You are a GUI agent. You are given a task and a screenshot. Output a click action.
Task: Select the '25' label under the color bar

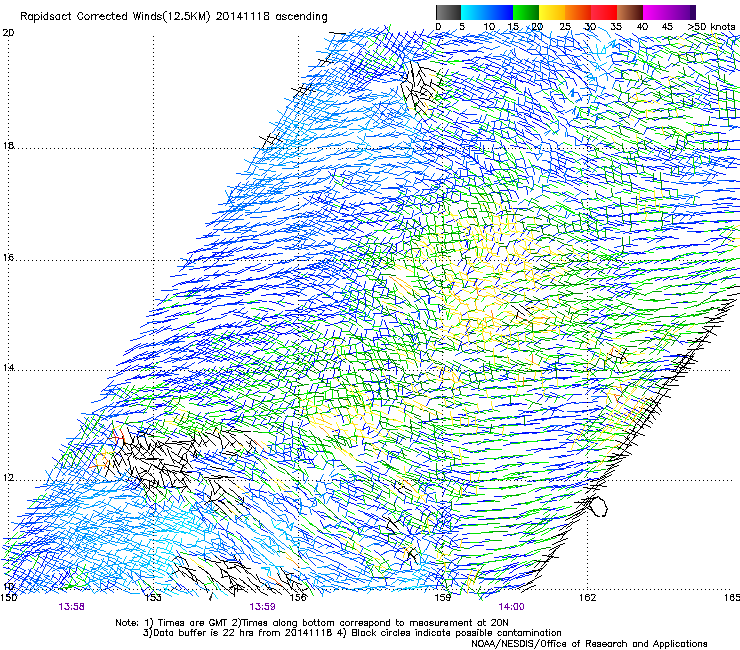coord(565,27)
